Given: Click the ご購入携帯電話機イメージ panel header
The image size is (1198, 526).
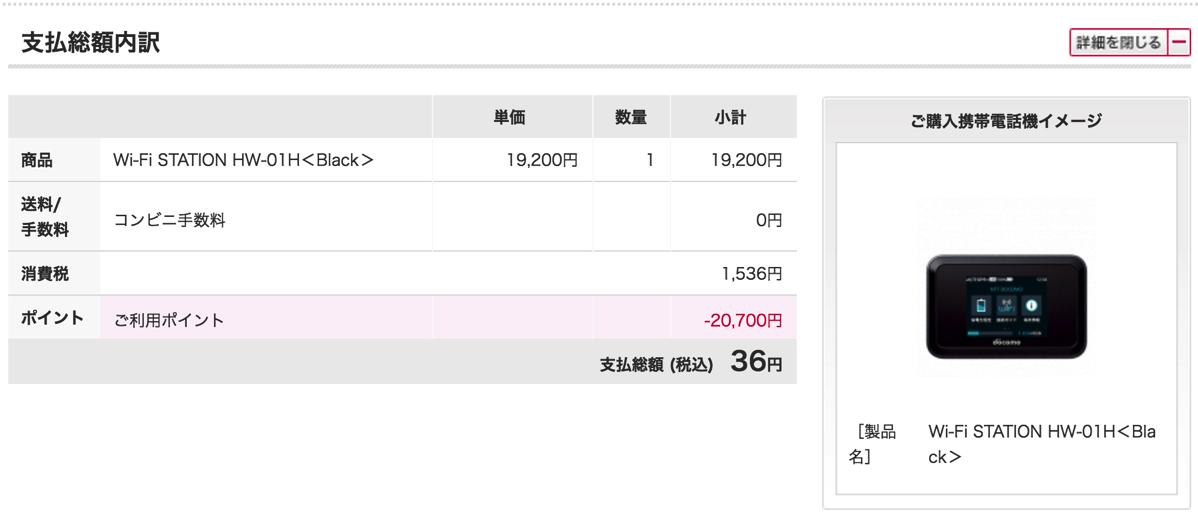Looking at the screenshot, I should coord(1006,121).
